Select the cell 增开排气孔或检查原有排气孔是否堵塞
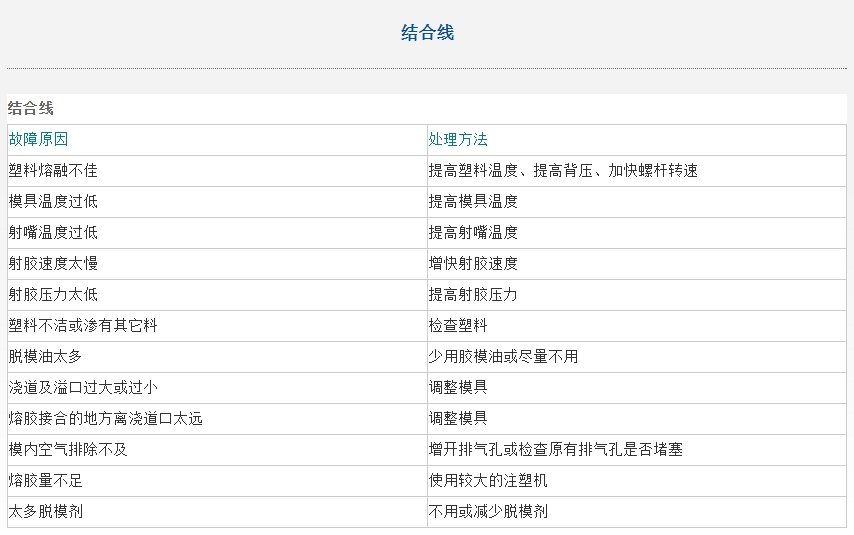The height and width of the screenshot is (535, 854). pyautogui.click(x=637, y=451)
